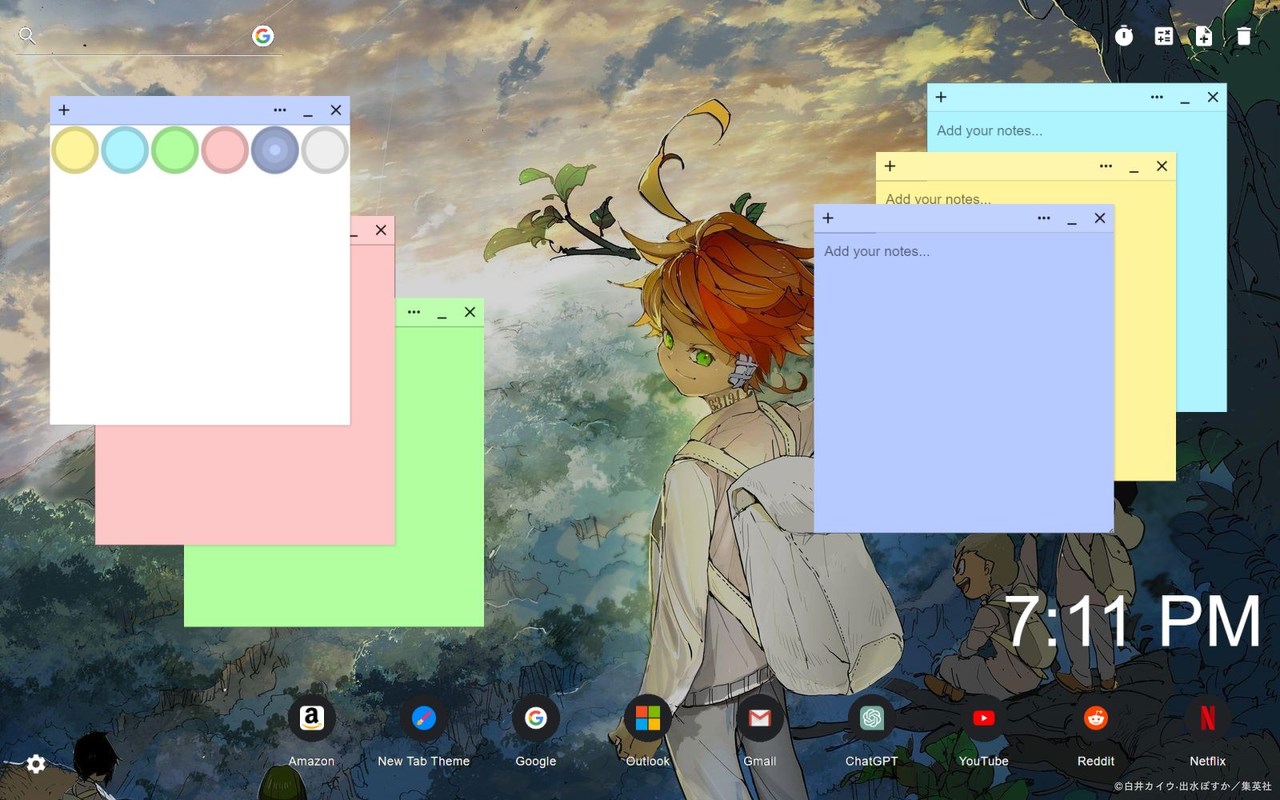The width and height of the screenshot is (1280, 800).
Task: Click into the cyan note's text area
Action: click(x=1077, y=131)
